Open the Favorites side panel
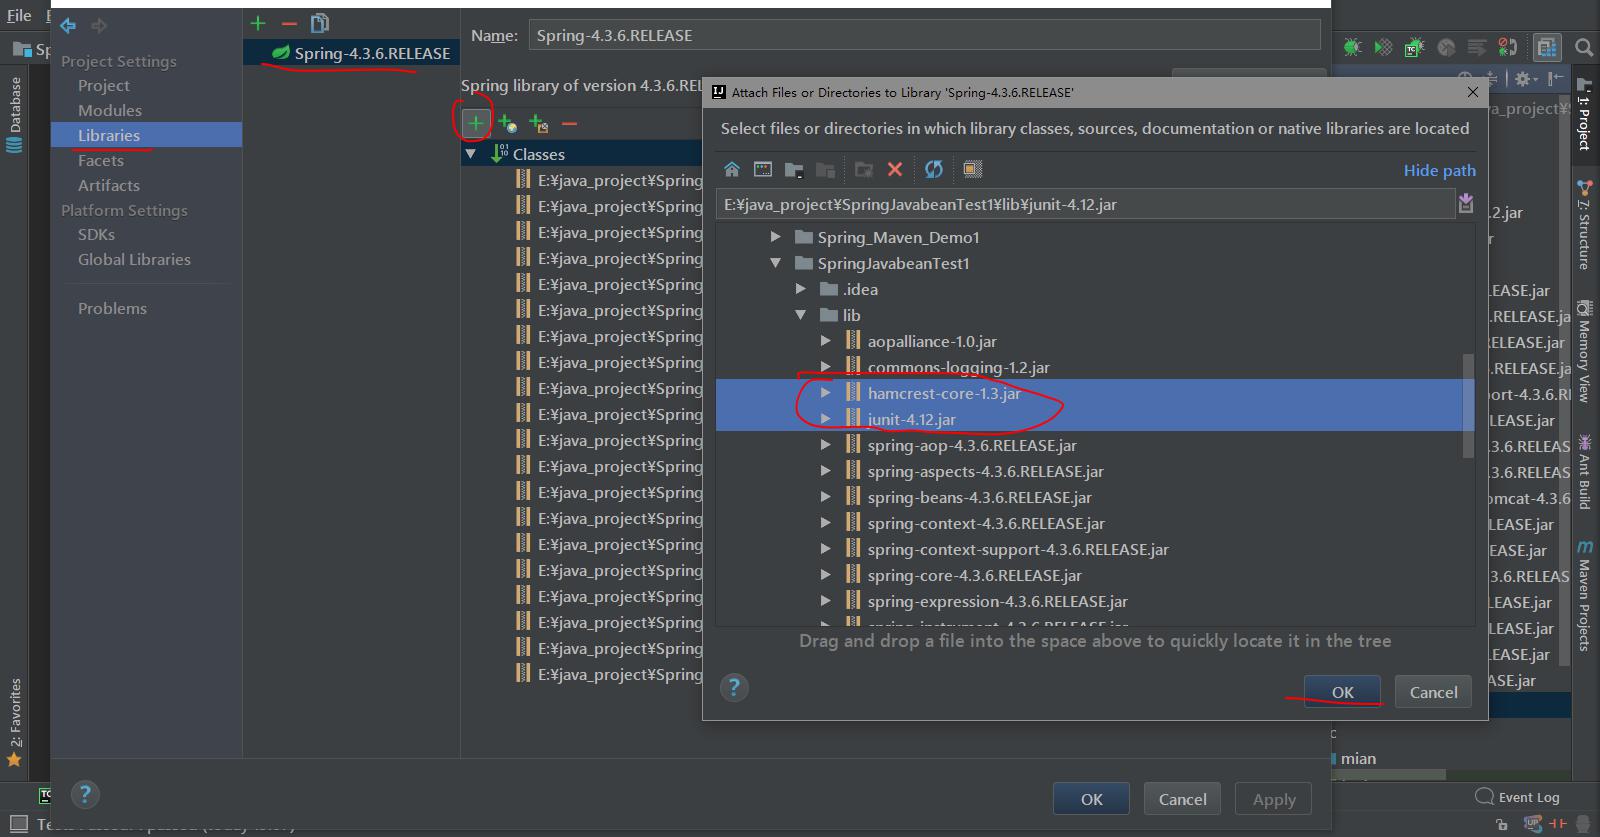The image size is (1600, 837). click(x=15, y=722)
